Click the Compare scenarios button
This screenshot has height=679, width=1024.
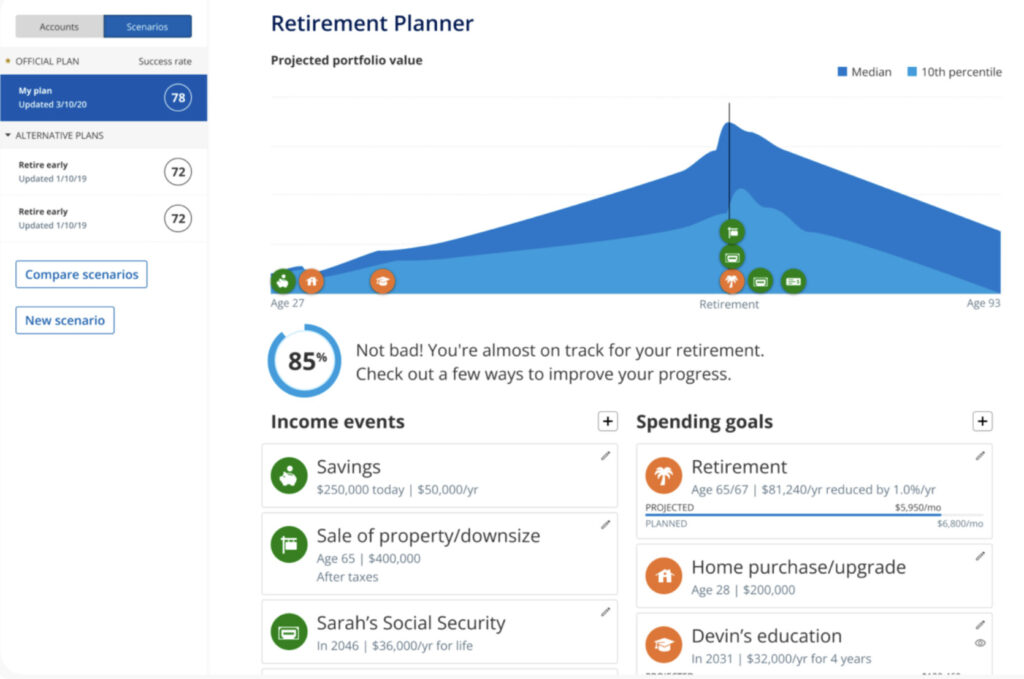point(81,274)
